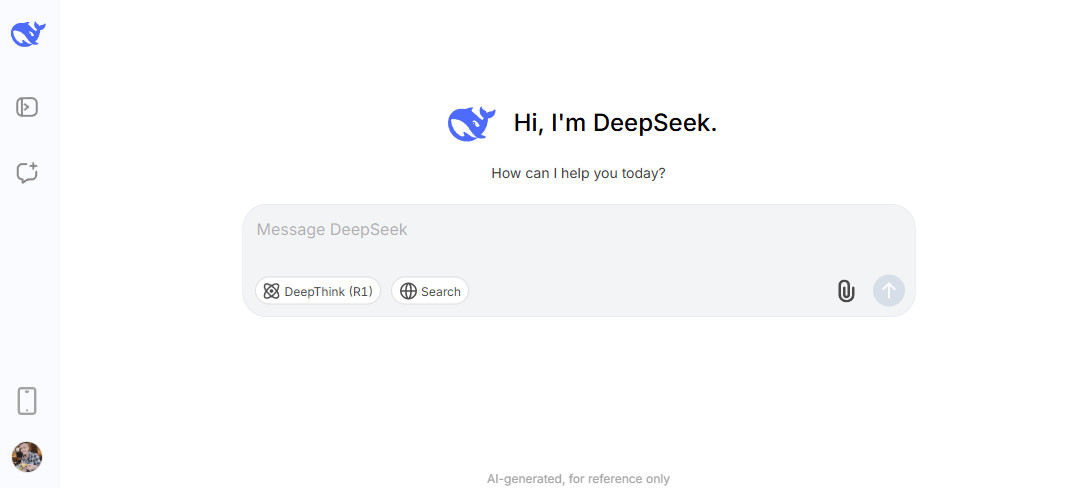Open the sidebar with the panel icon
This screenshot has height=488, width=1086.
tap(27, 107)
